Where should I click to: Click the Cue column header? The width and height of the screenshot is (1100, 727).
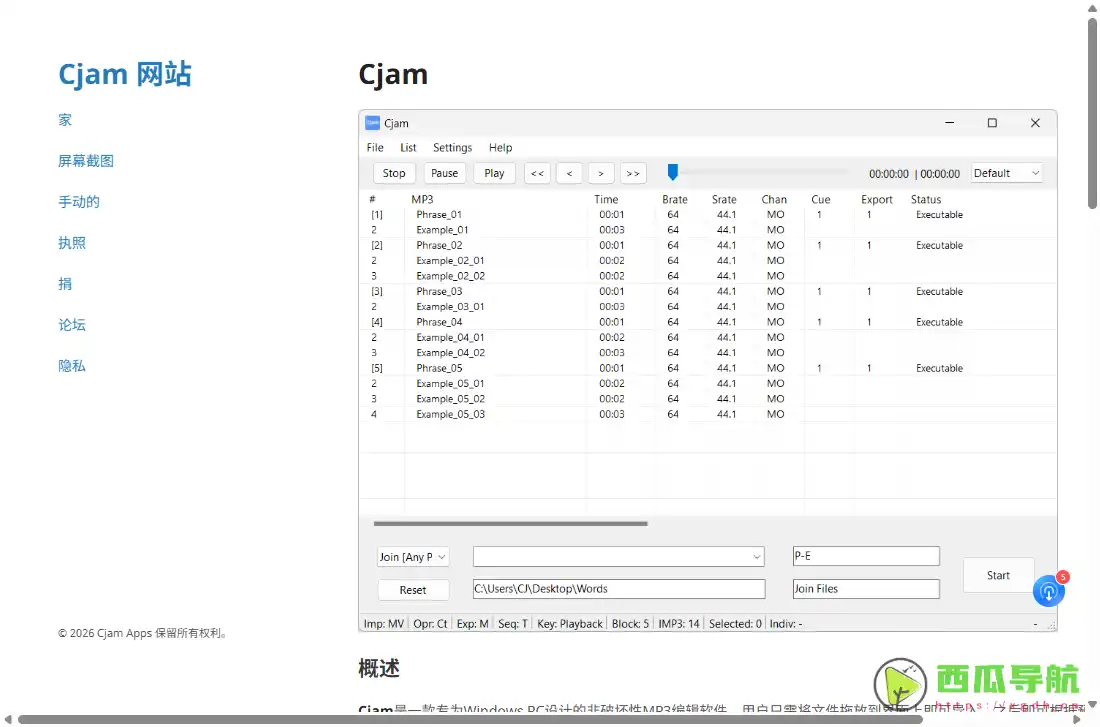pos(821,199)
